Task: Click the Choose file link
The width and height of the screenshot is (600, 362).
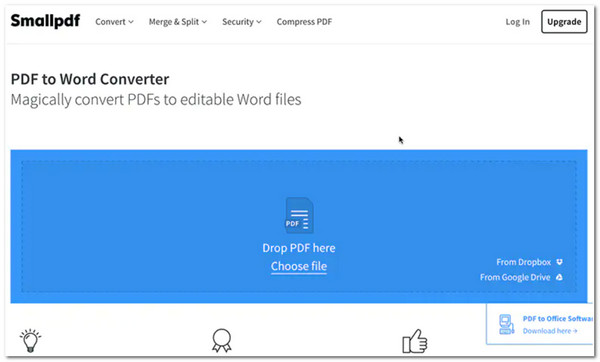Action: point(299,266)
